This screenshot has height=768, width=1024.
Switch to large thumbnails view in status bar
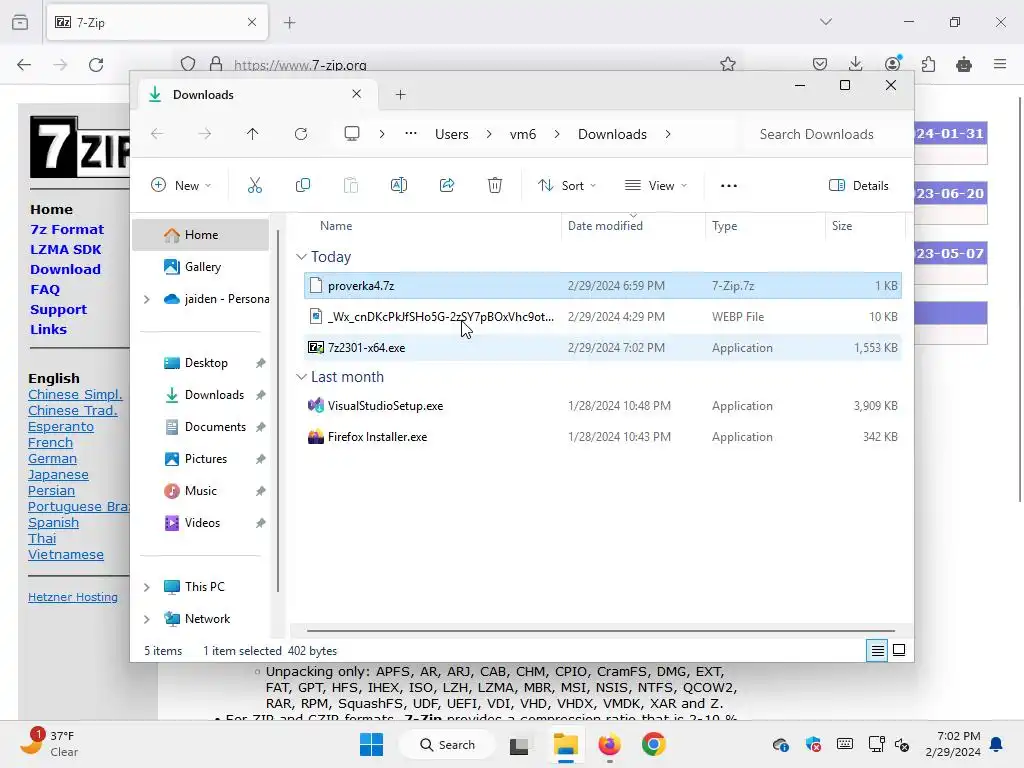point(899,650)
